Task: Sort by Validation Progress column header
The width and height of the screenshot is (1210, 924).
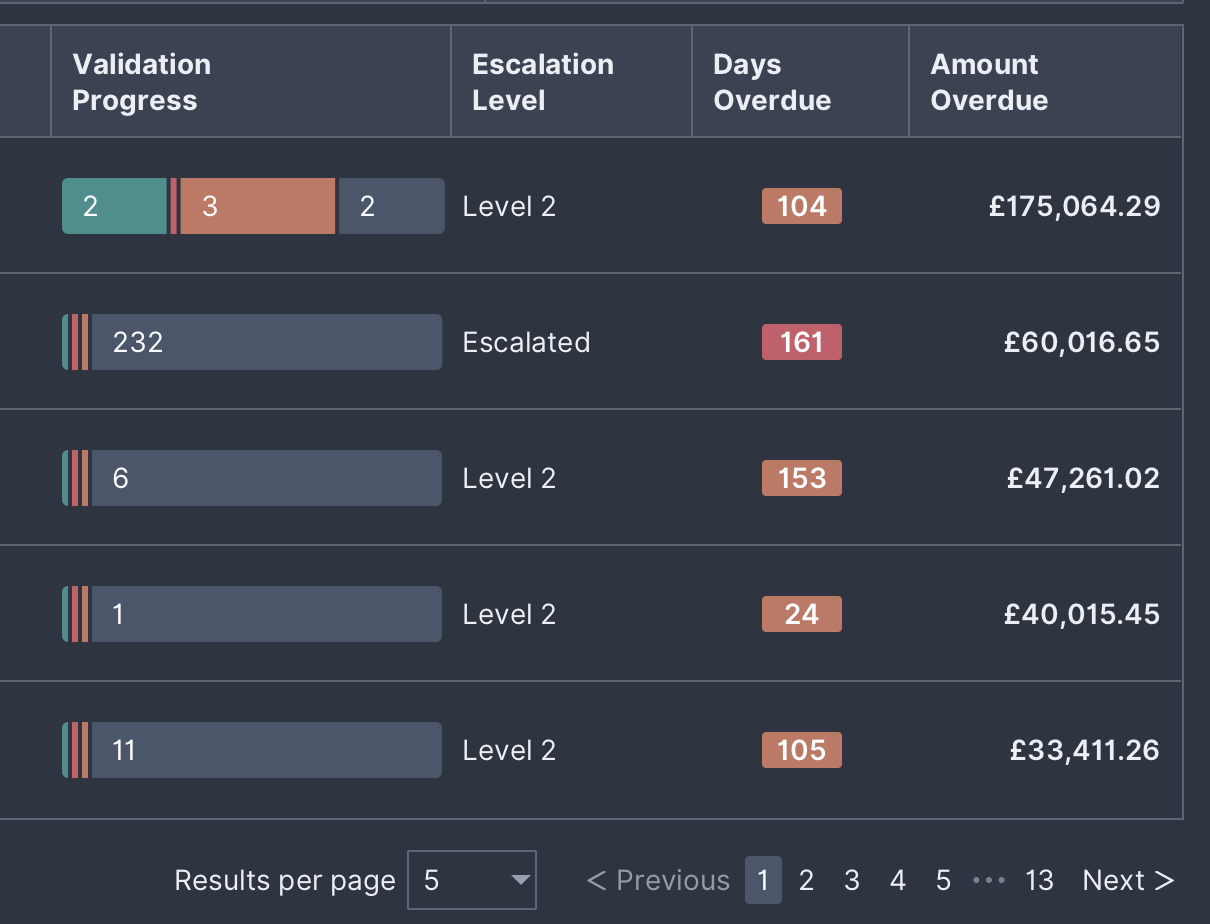Action: tap(141, 82)
